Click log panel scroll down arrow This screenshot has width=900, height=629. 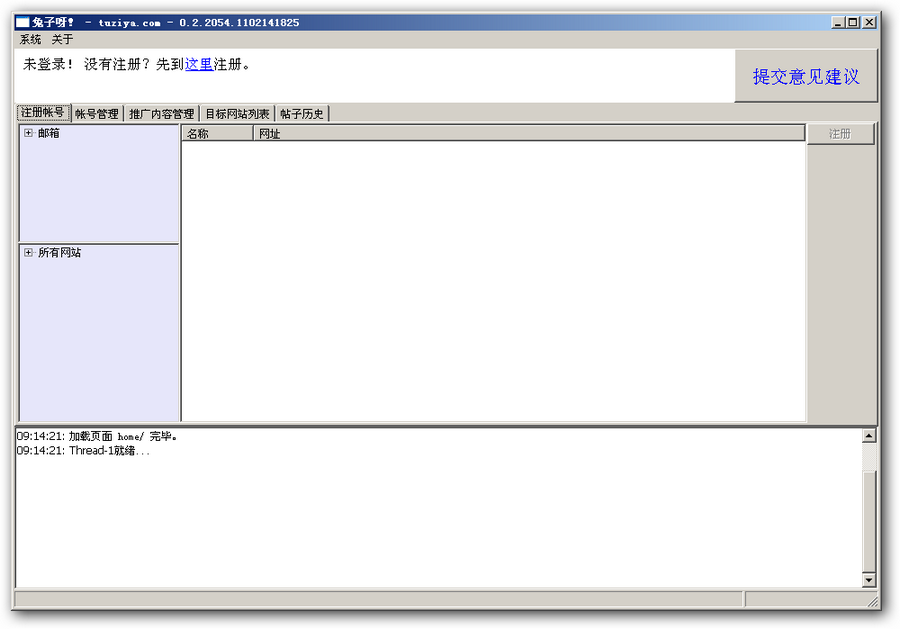click(x=868, y=580)
